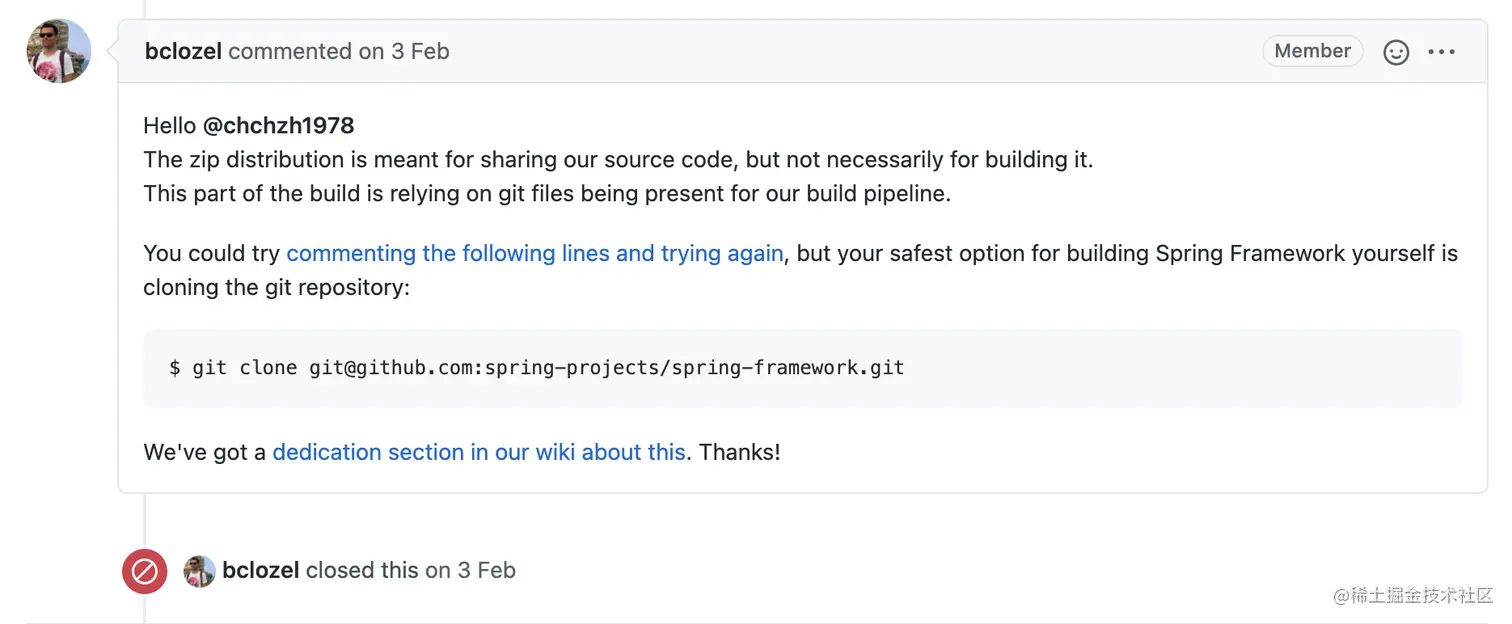Click the closed event's 3 Feb timestamp

(x=486, y=570)
